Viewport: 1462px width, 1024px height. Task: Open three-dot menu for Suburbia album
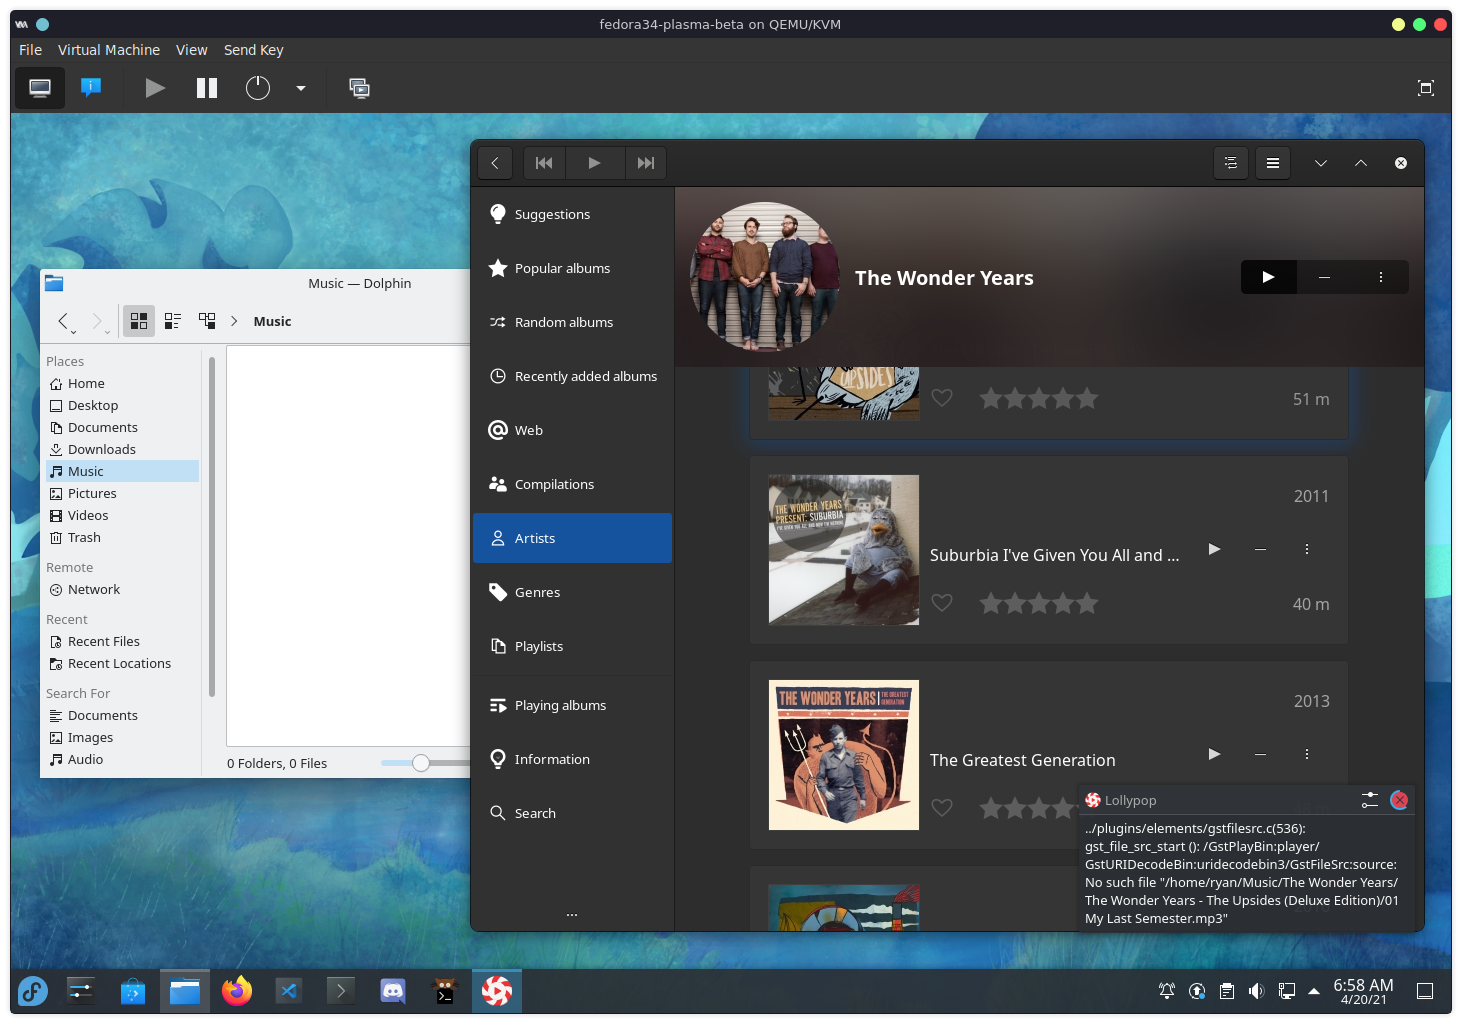pyautogui.click(x=1306, y=549)
